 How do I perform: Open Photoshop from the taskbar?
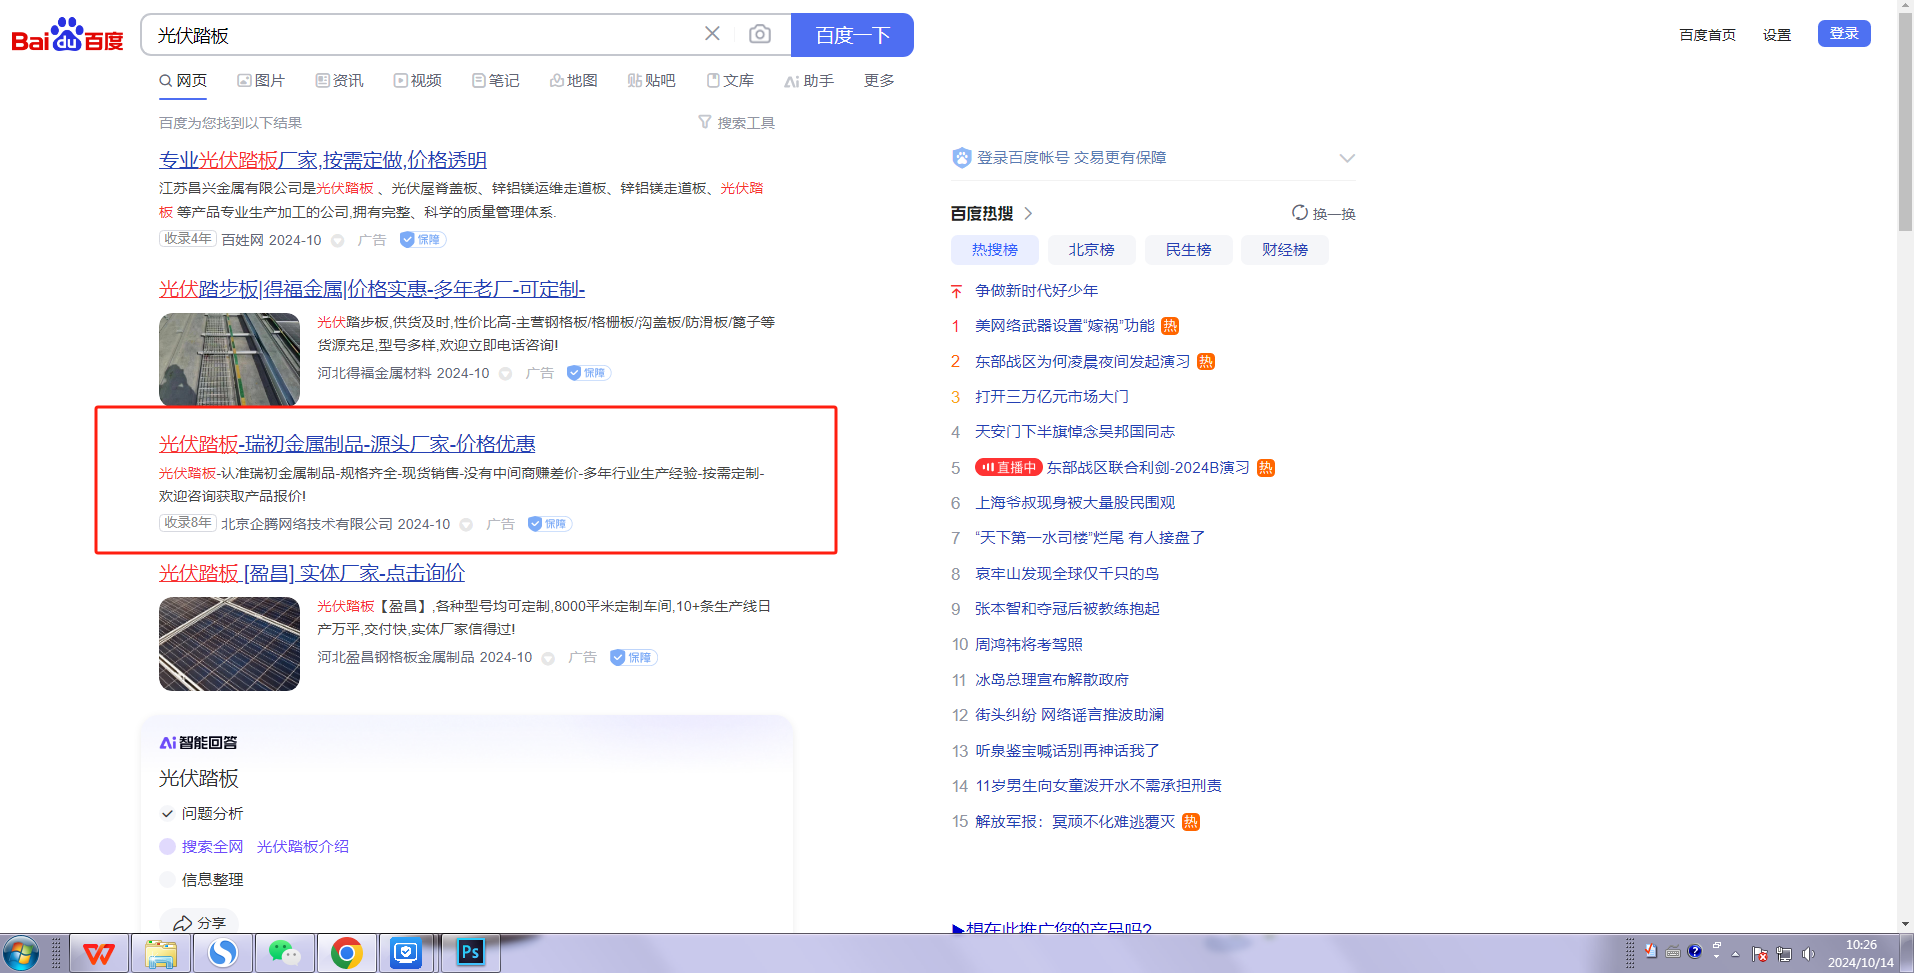point(470,953)
